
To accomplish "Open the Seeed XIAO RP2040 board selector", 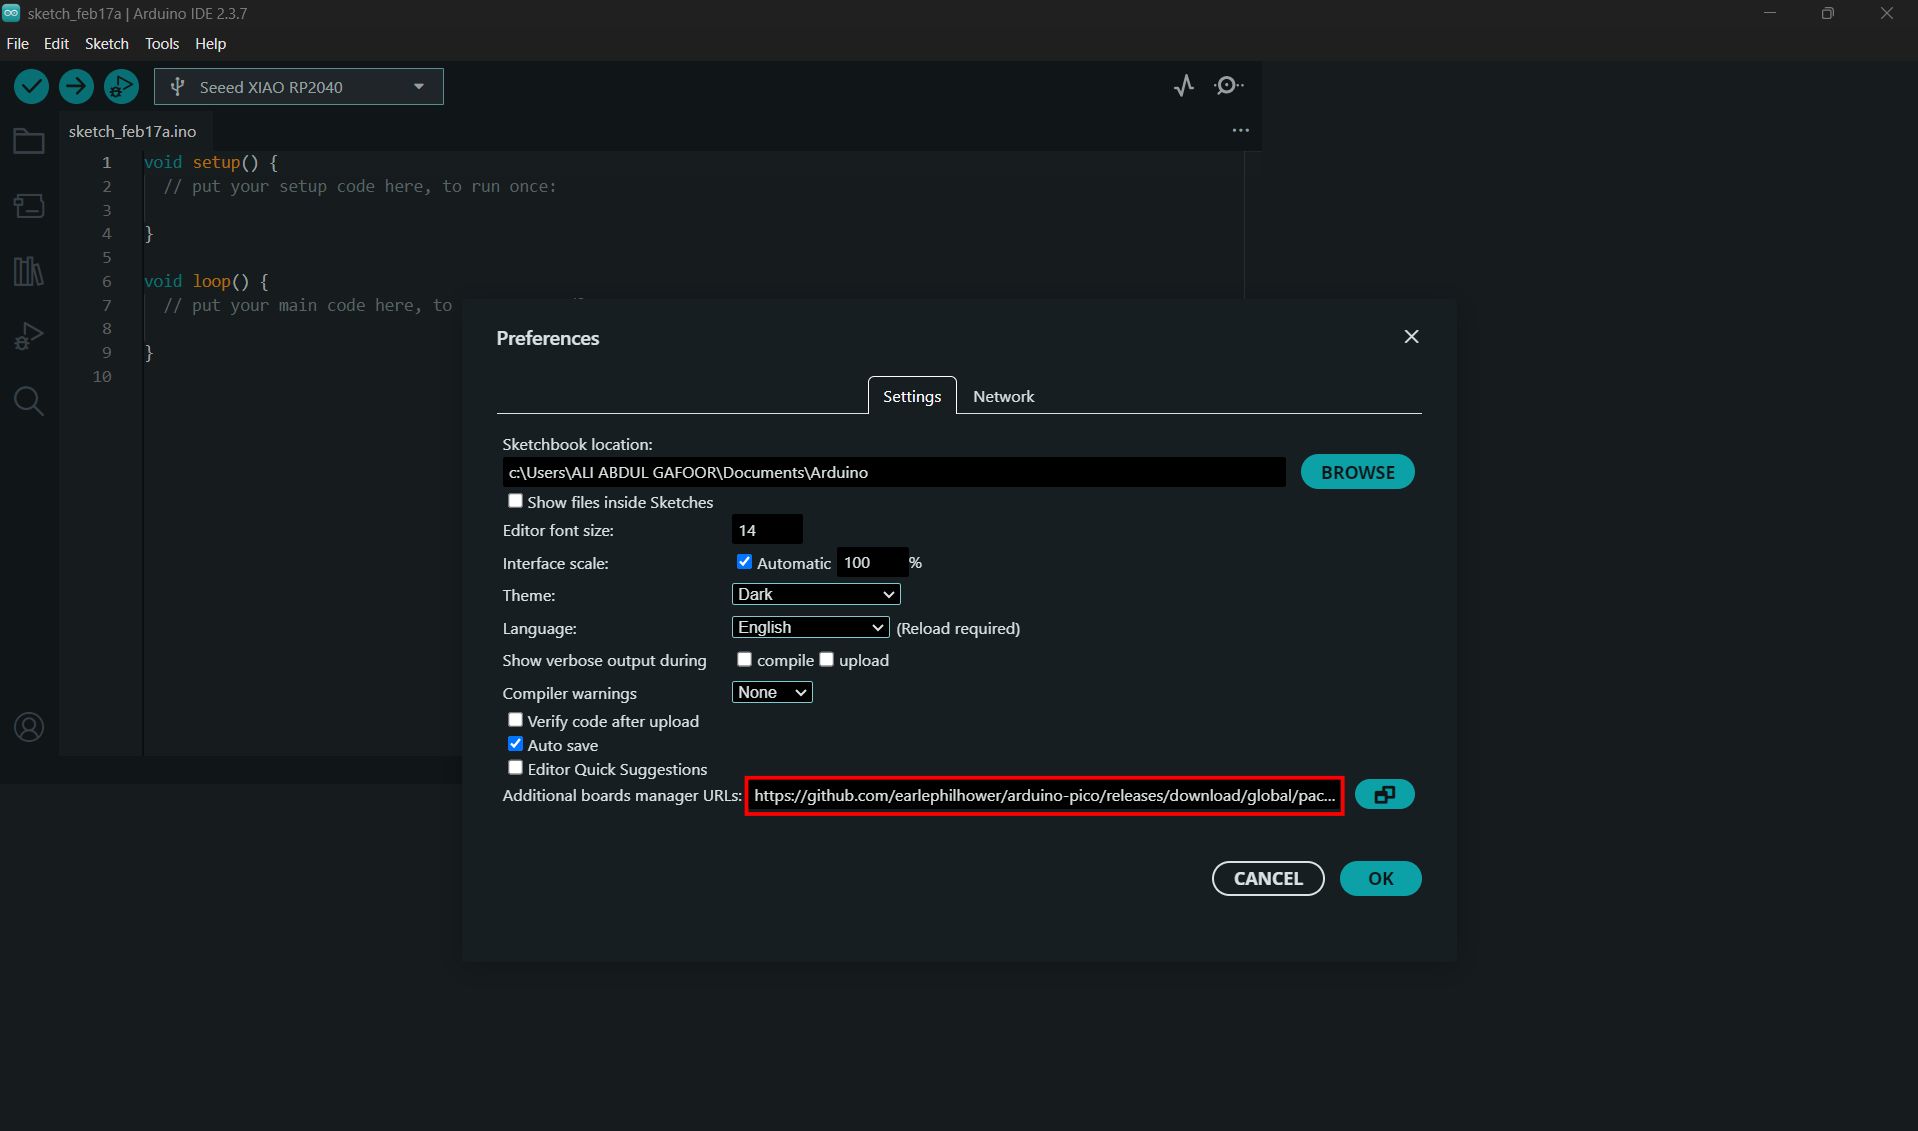I will click(298, 87).
